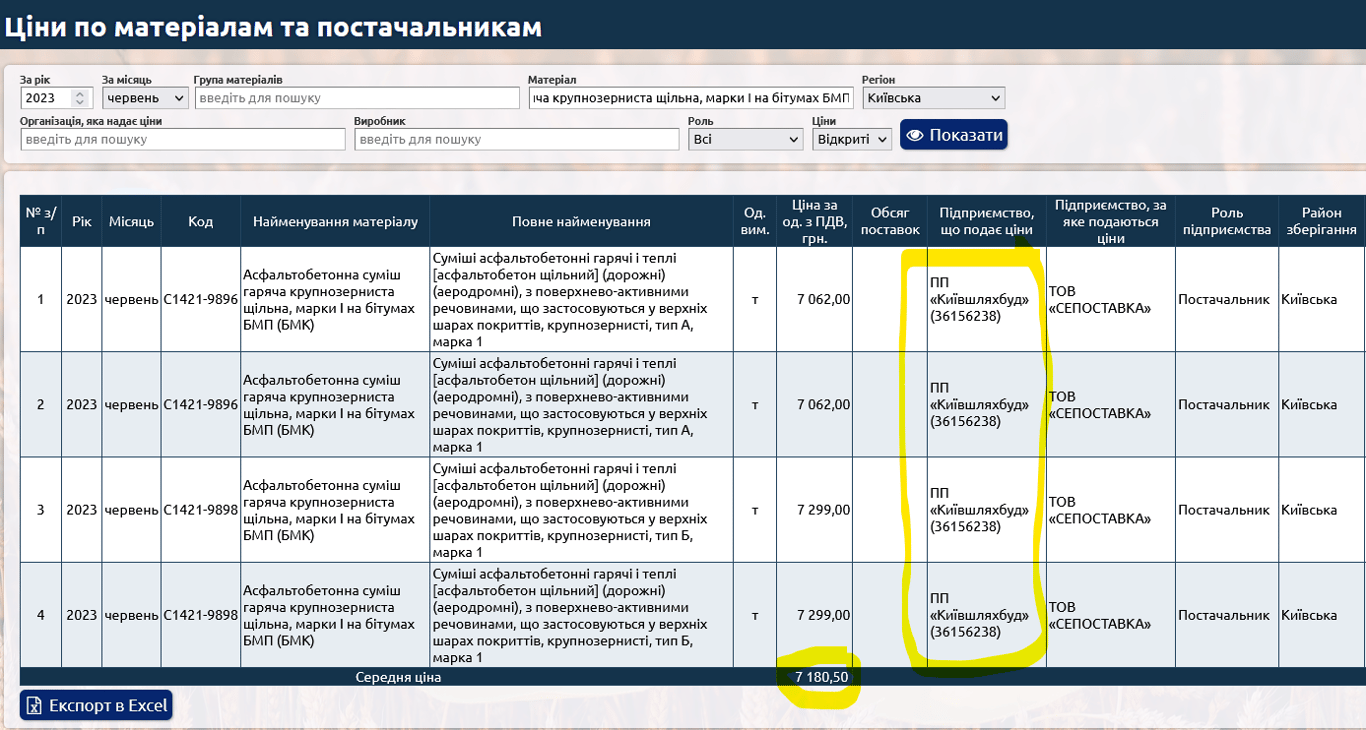The width and height of the screenshot is (1366, 730).
Task: Select the Найменування матеріалу column header
Action: pos(335,221)
